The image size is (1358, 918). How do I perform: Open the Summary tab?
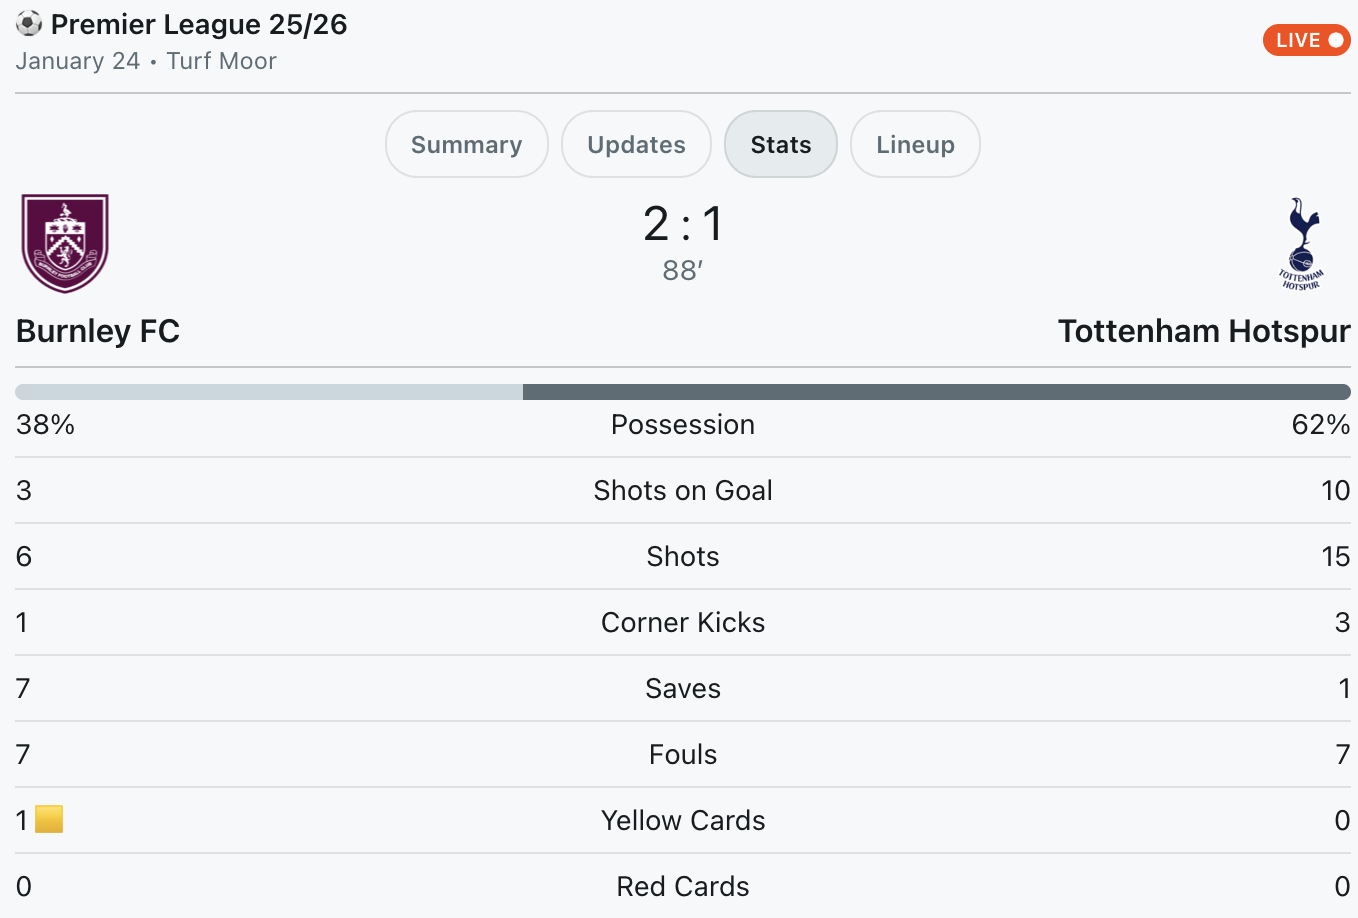point(466,144)
